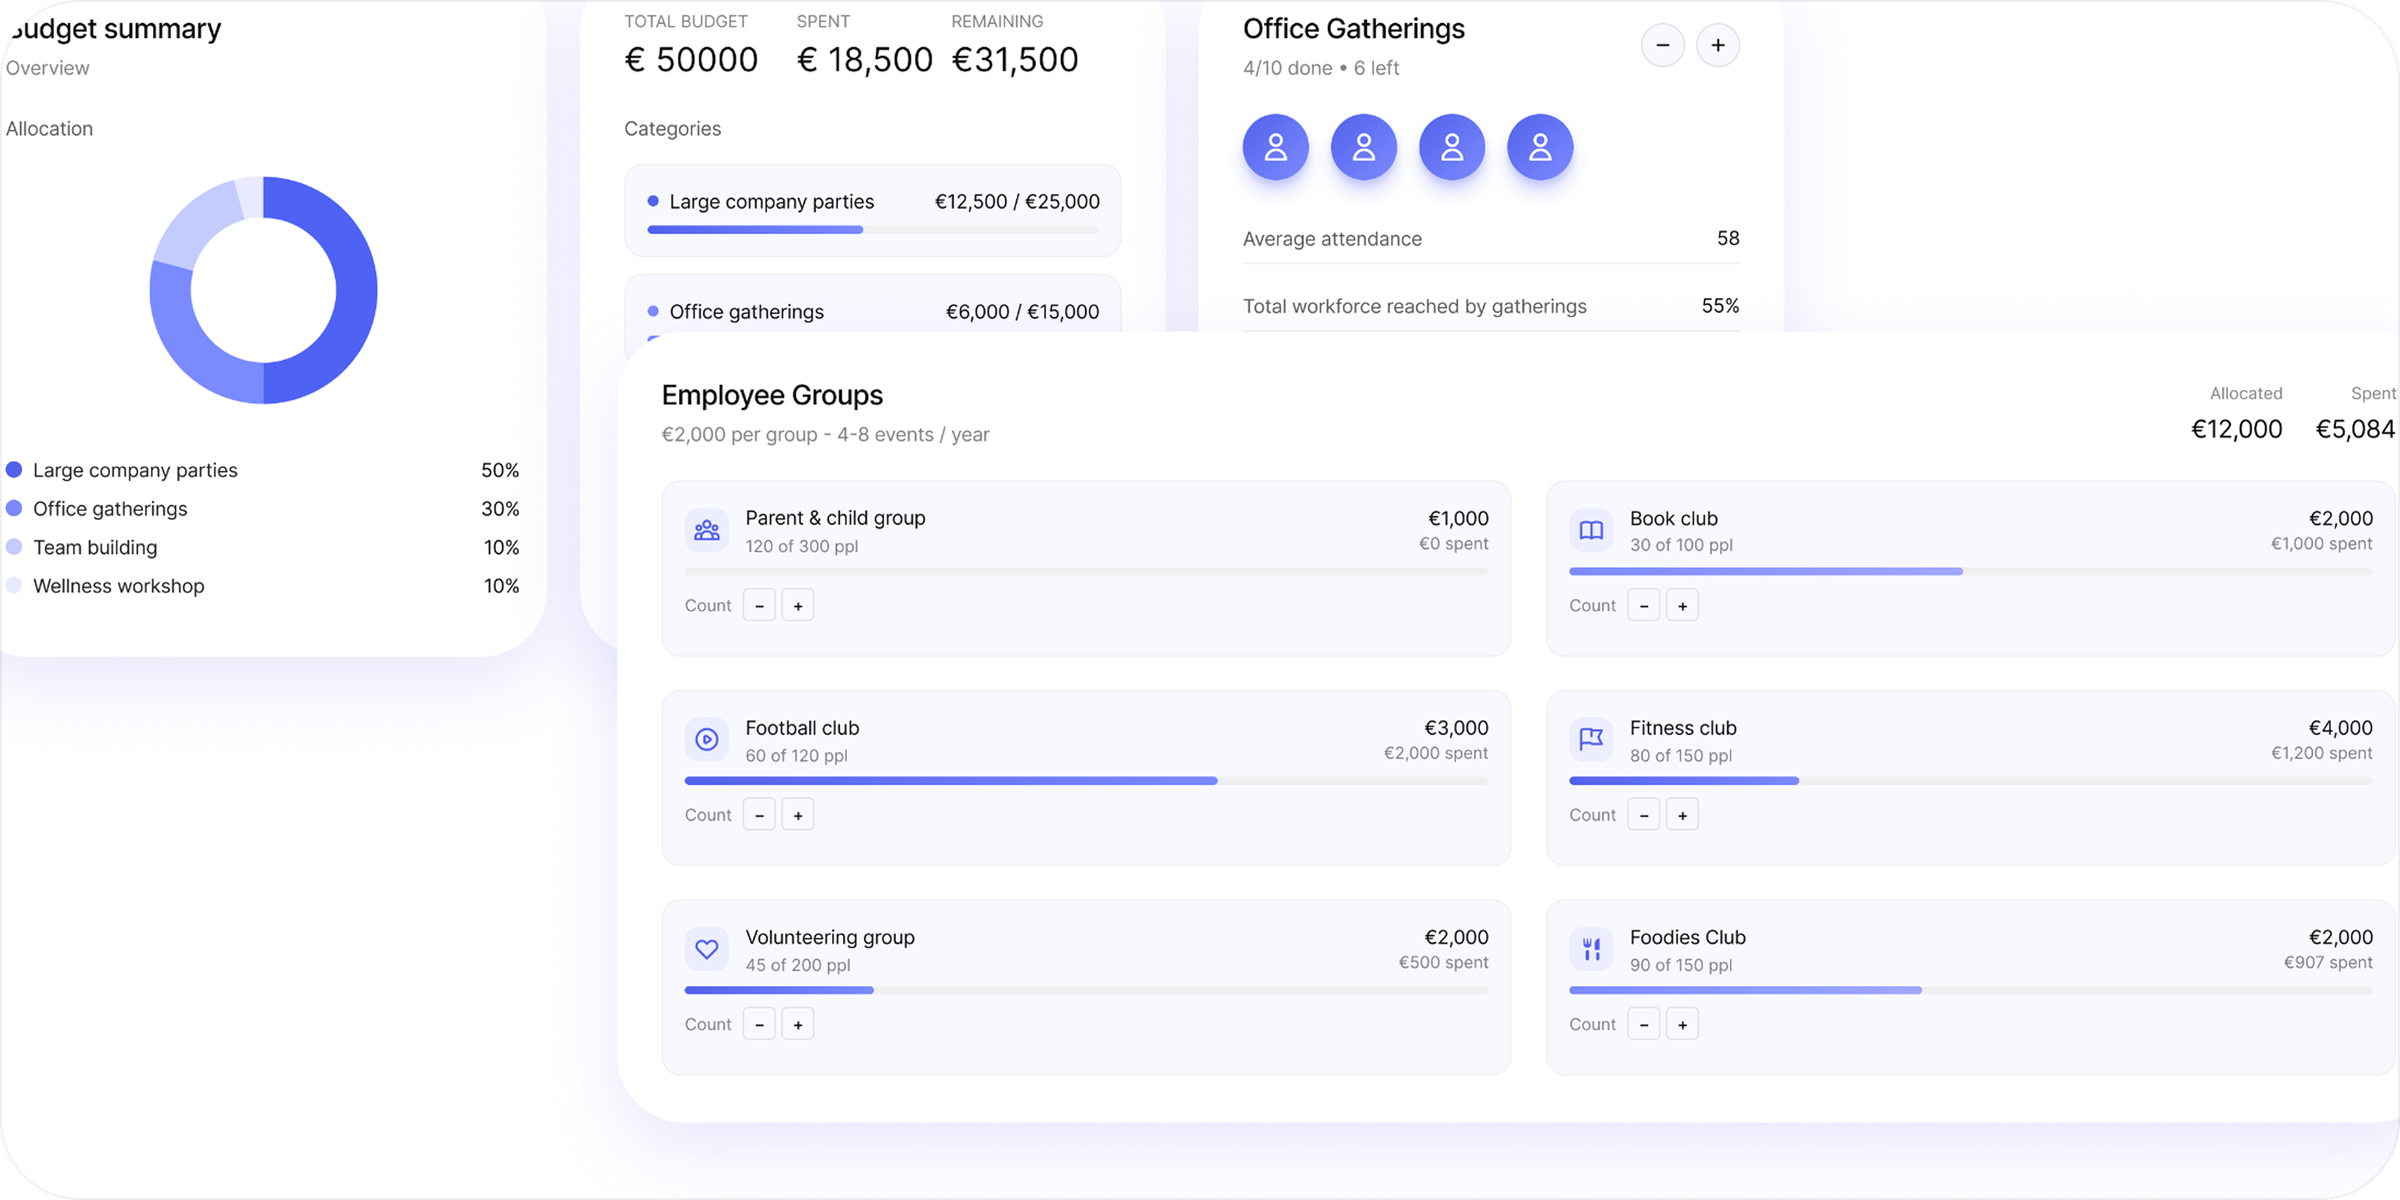Viewport: 2400px width, 1200px height.
Task: Click the Fitness club flag icon
Action: tap(1591, 739)
